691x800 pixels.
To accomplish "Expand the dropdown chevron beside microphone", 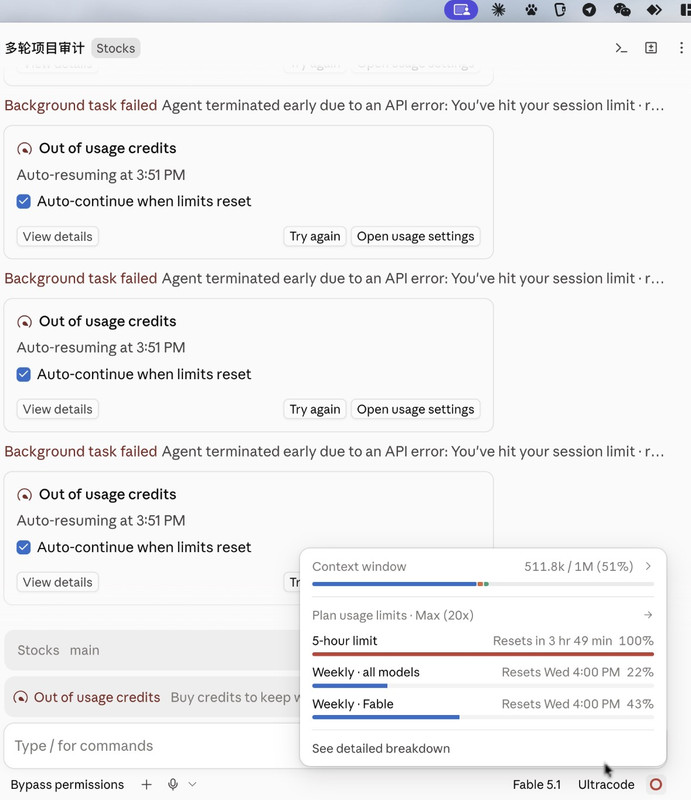I will 192,784.
